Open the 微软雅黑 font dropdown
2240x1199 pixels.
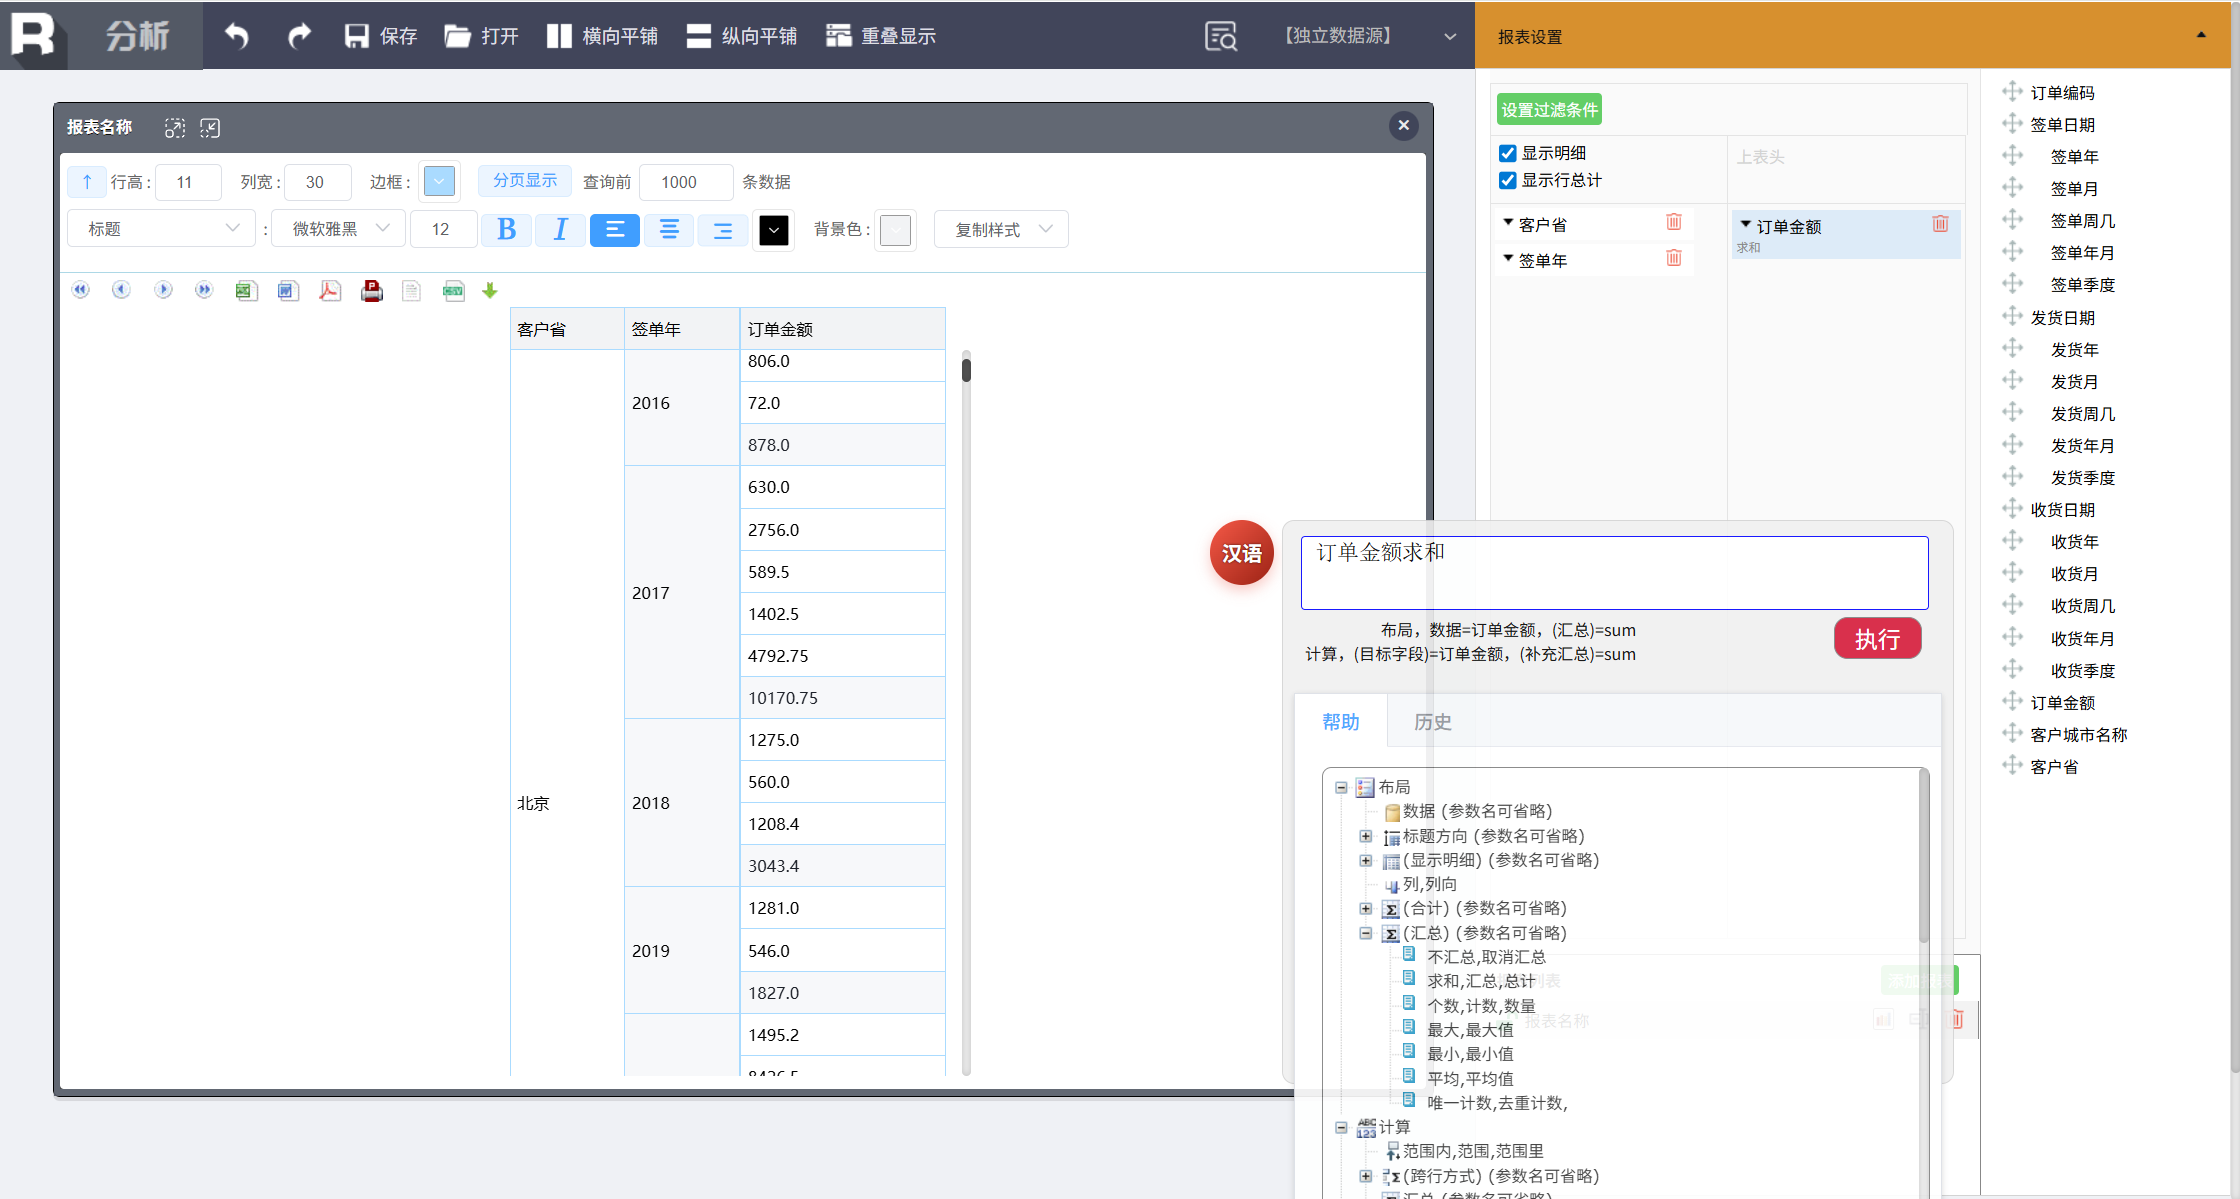tap(339, 229)
